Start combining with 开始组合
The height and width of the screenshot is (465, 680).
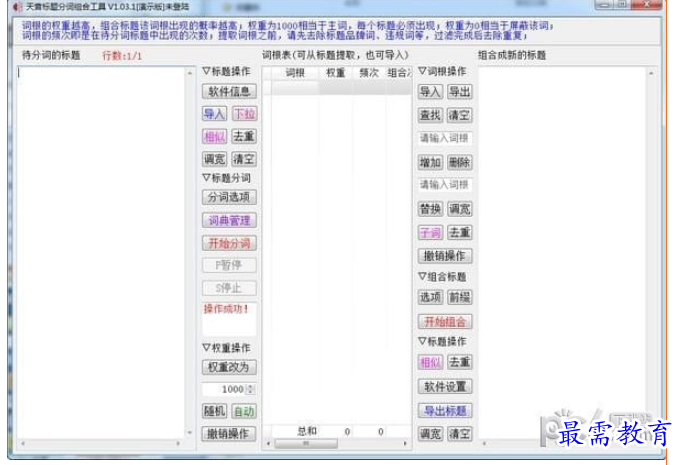445,322
